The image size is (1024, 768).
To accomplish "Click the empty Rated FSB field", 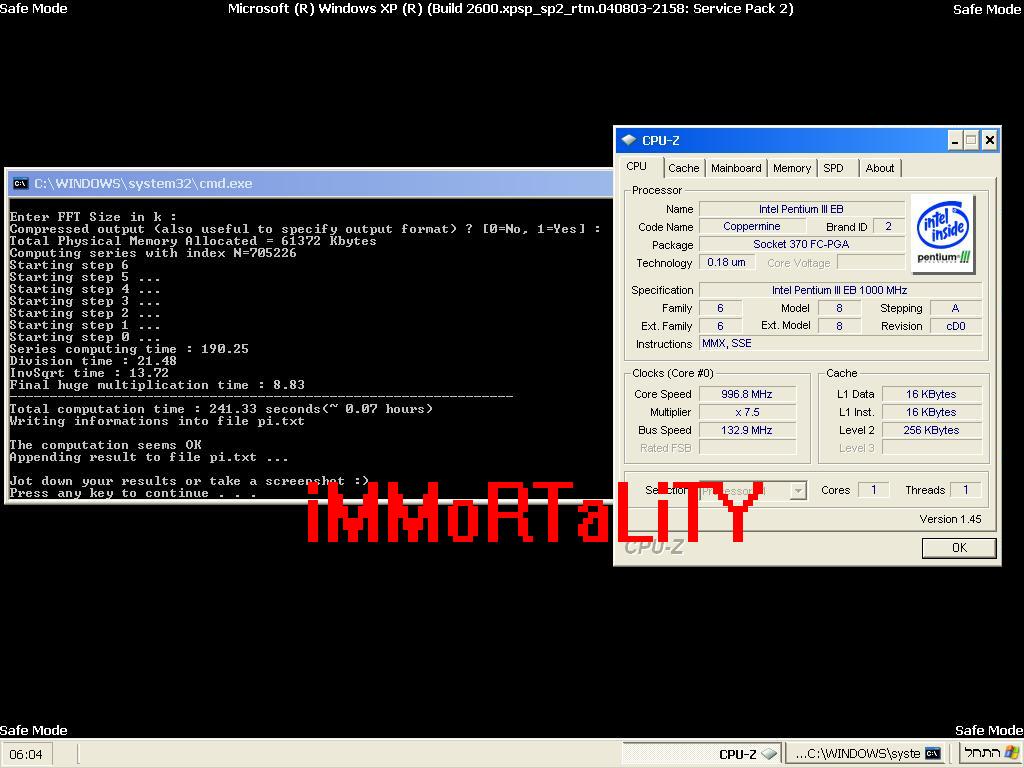I will [x=747, y=447].
